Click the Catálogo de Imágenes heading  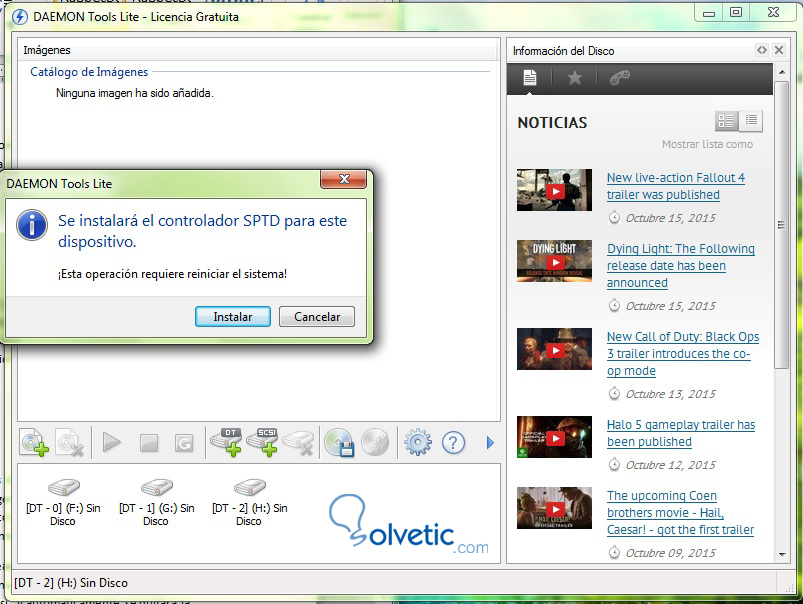click(x=89, y=72)
